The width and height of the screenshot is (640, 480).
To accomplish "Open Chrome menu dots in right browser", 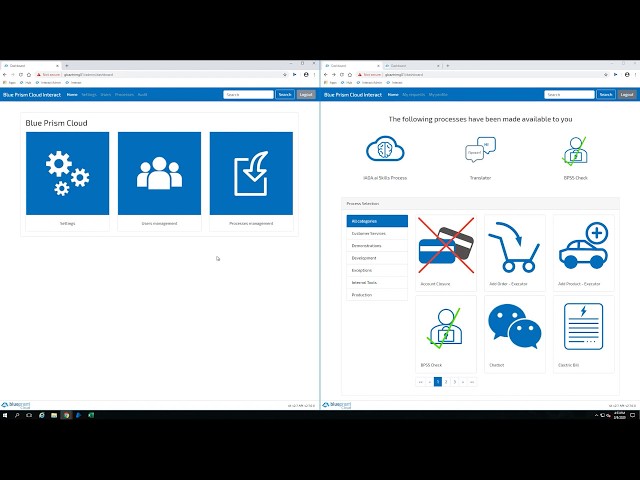I will [635, 75].
